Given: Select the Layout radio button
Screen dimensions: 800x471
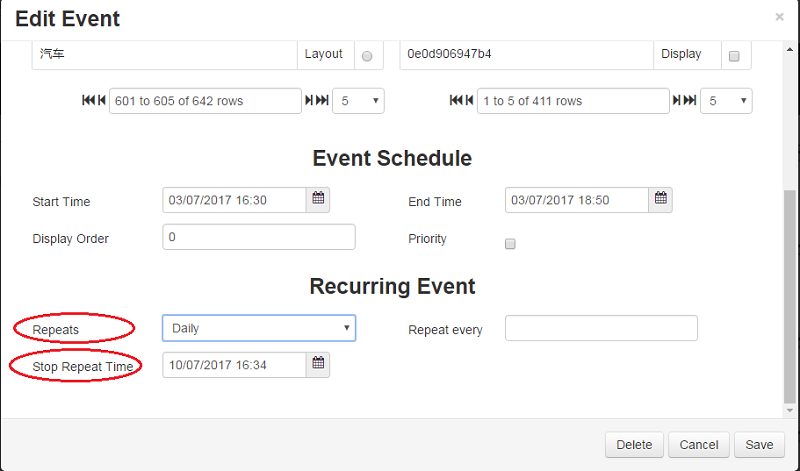Looking at the screenshot, I should pos(367,57).
